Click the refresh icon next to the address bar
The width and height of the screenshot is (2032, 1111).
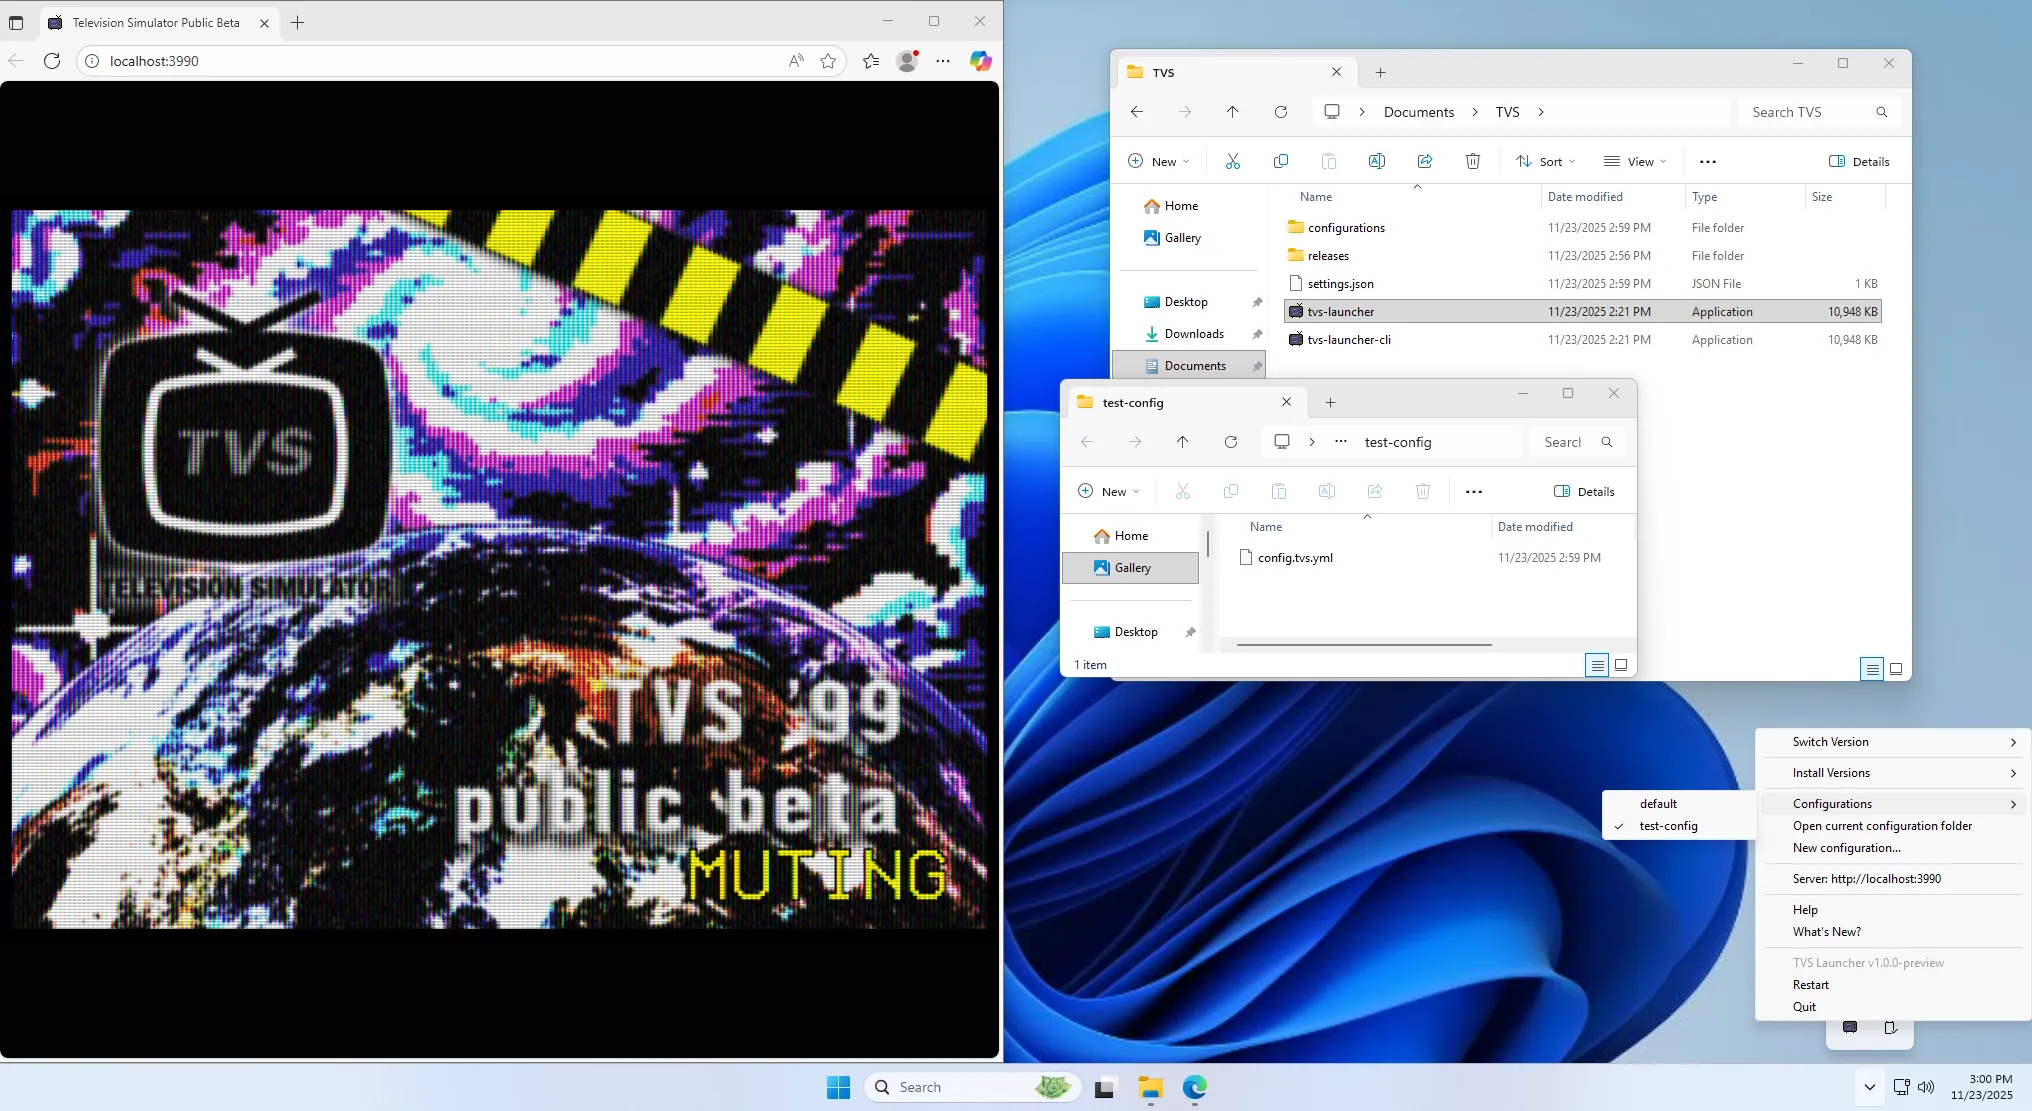(52, 61)
